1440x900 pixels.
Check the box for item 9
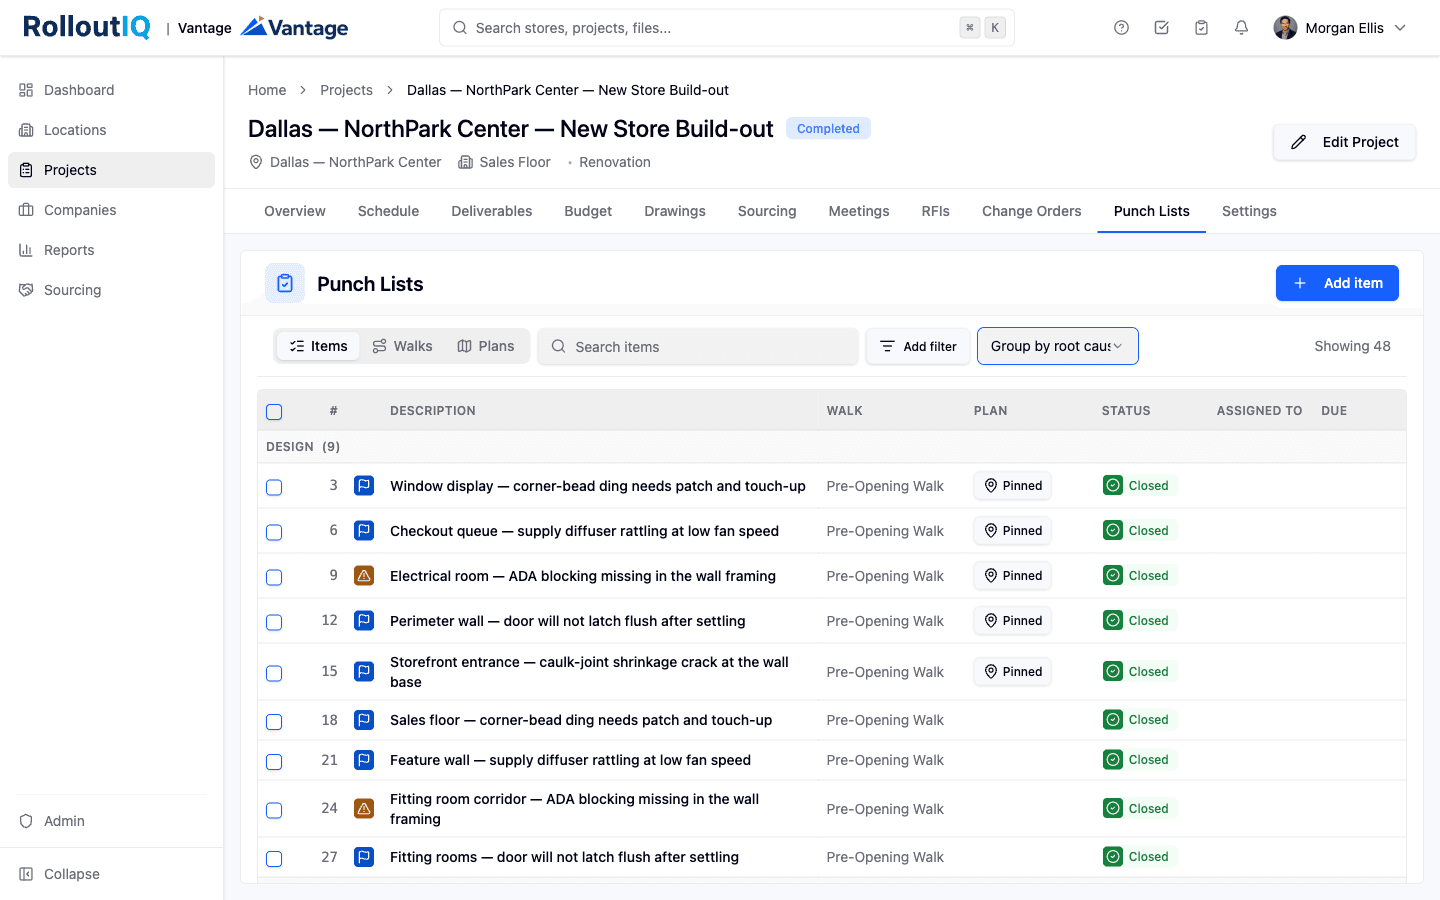click(x=274, y=577)
